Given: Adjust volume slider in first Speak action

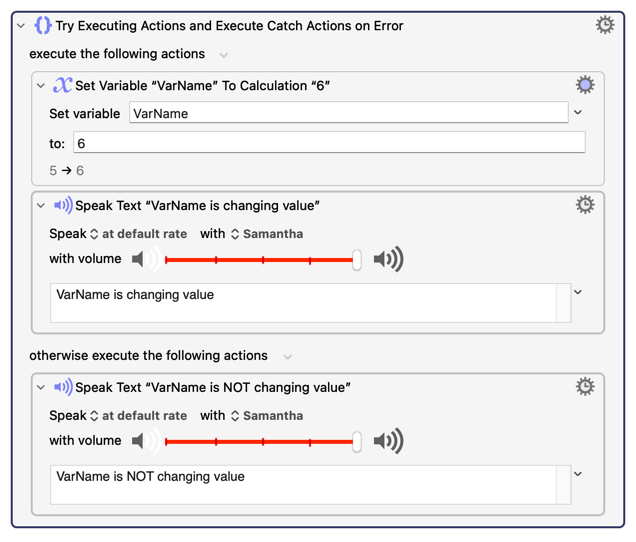Looking at the screenshot, I should (263, 260).
